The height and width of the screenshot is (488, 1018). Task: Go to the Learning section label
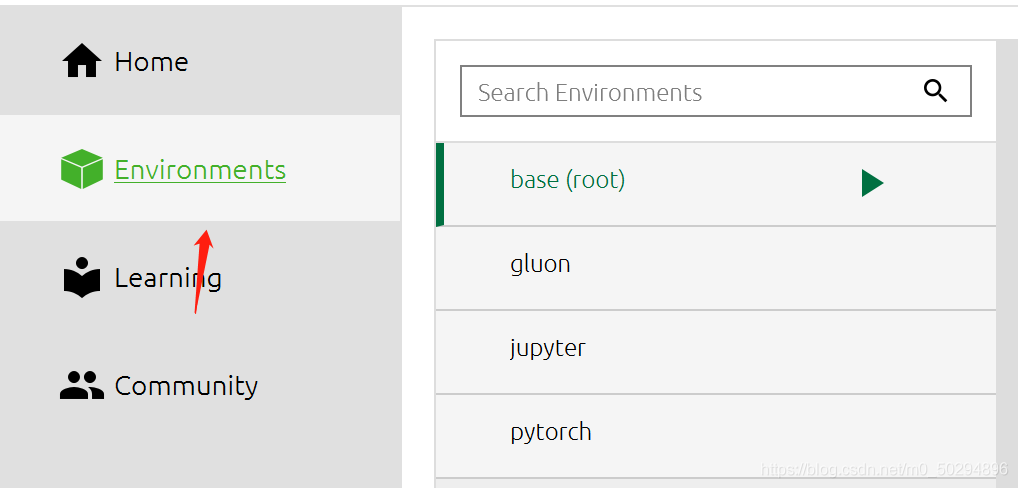tap(168, 278)
